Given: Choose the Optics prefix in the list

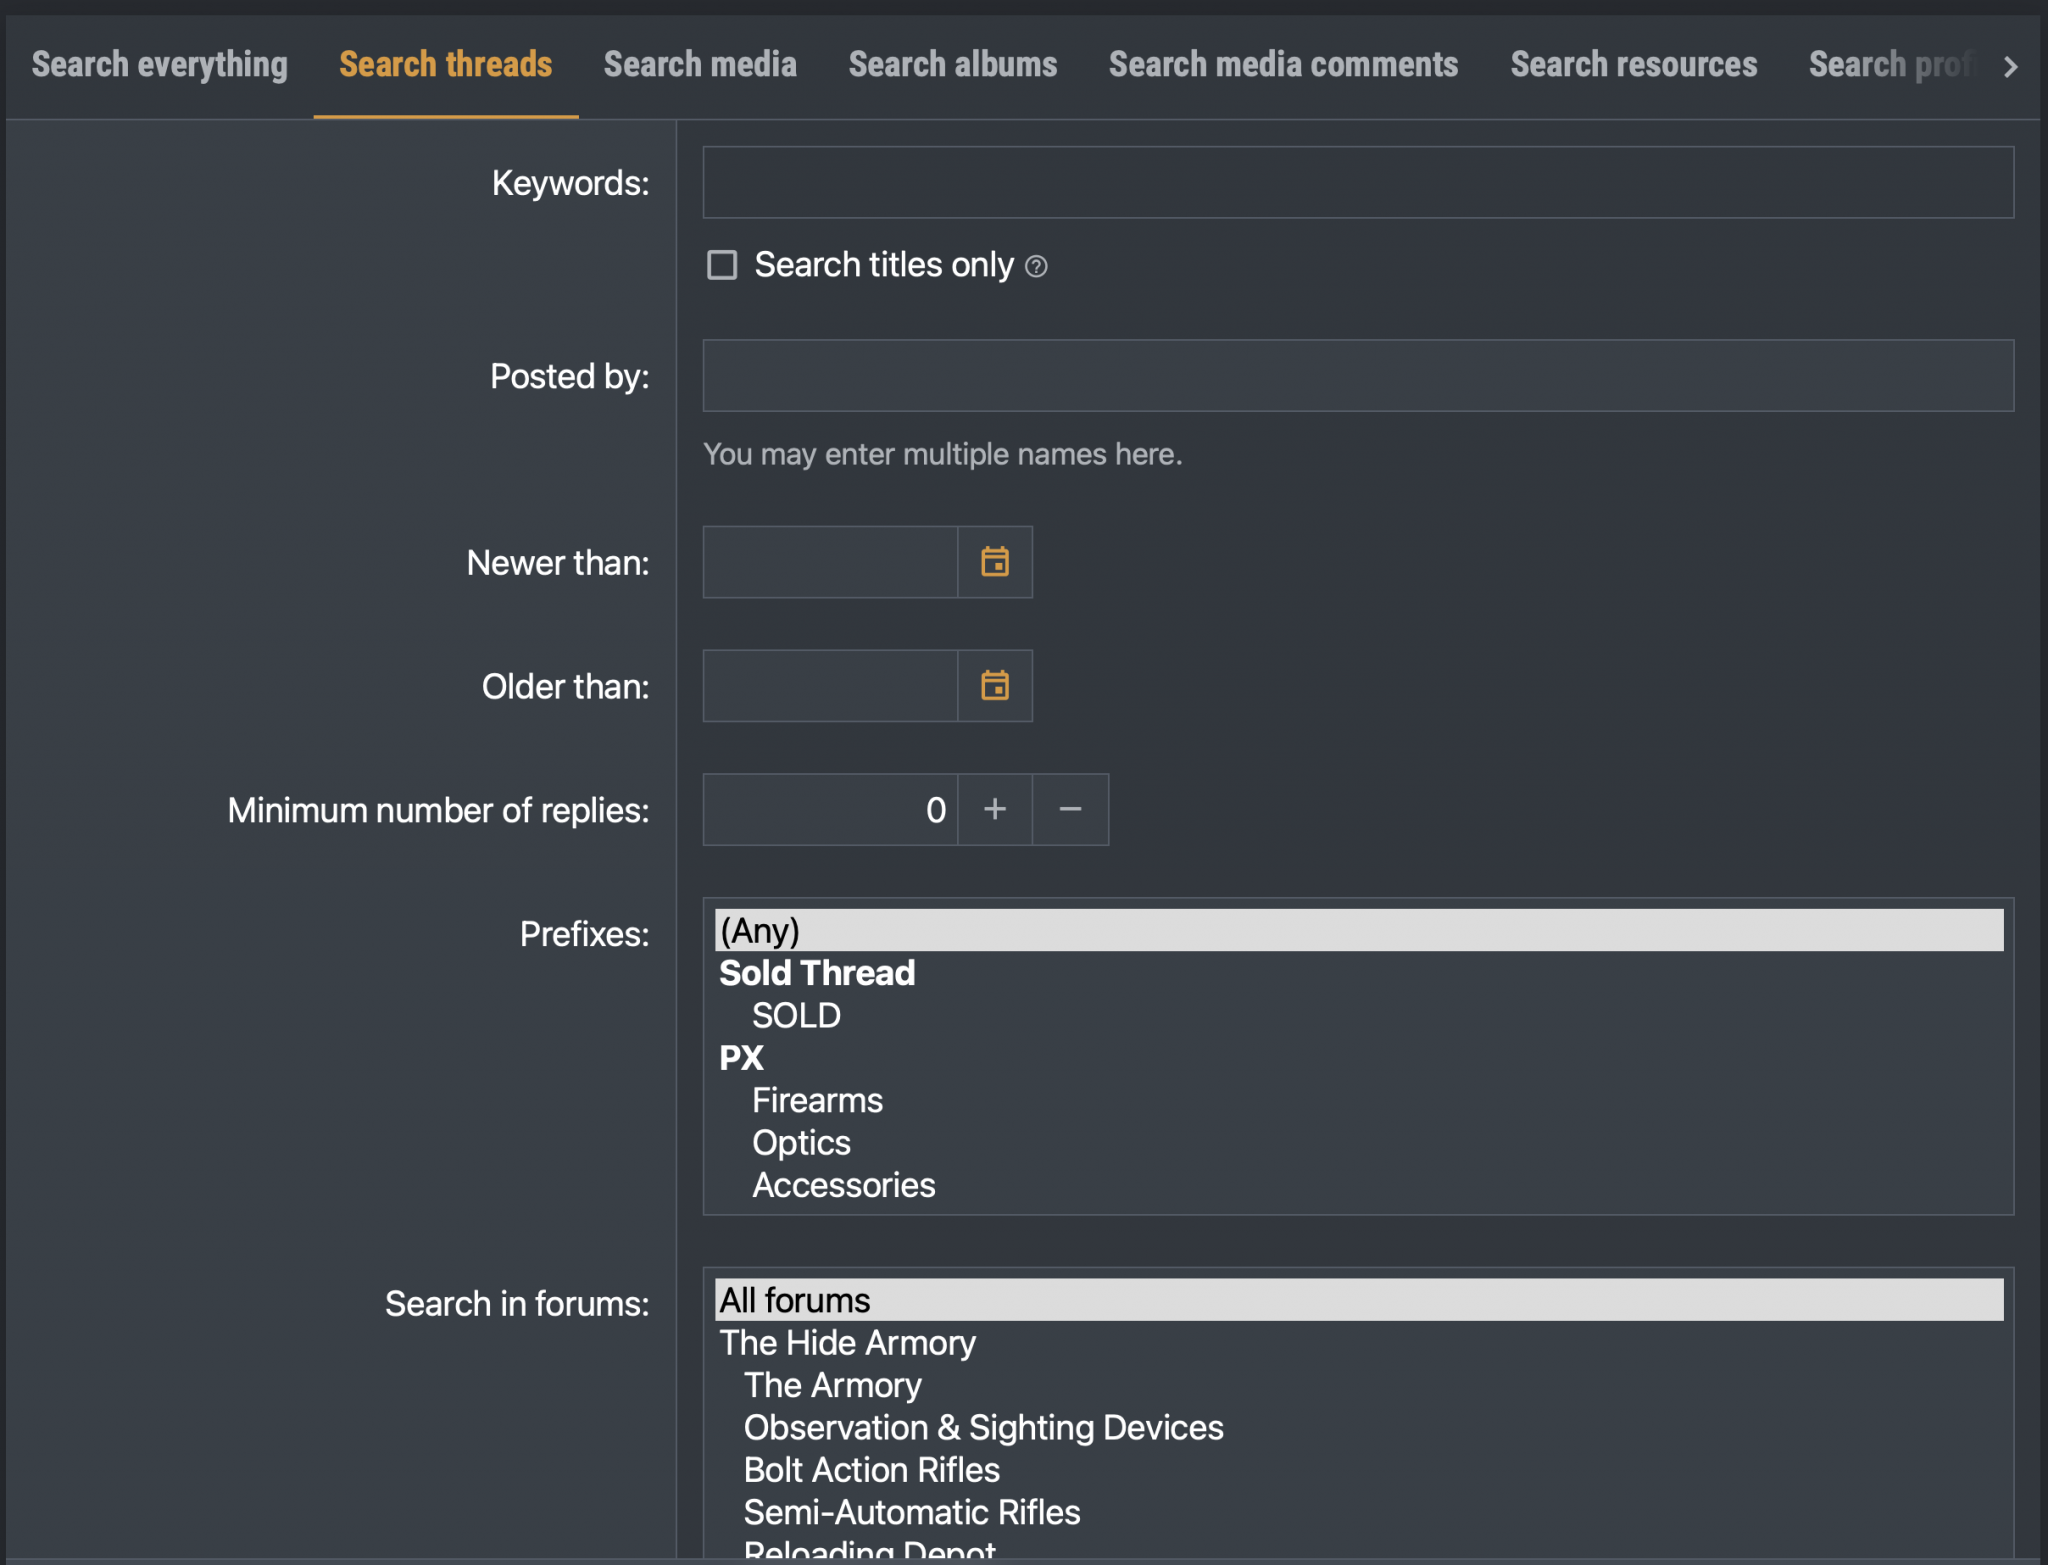Looking at the screenshot, I should click(x=801, y=1143).
